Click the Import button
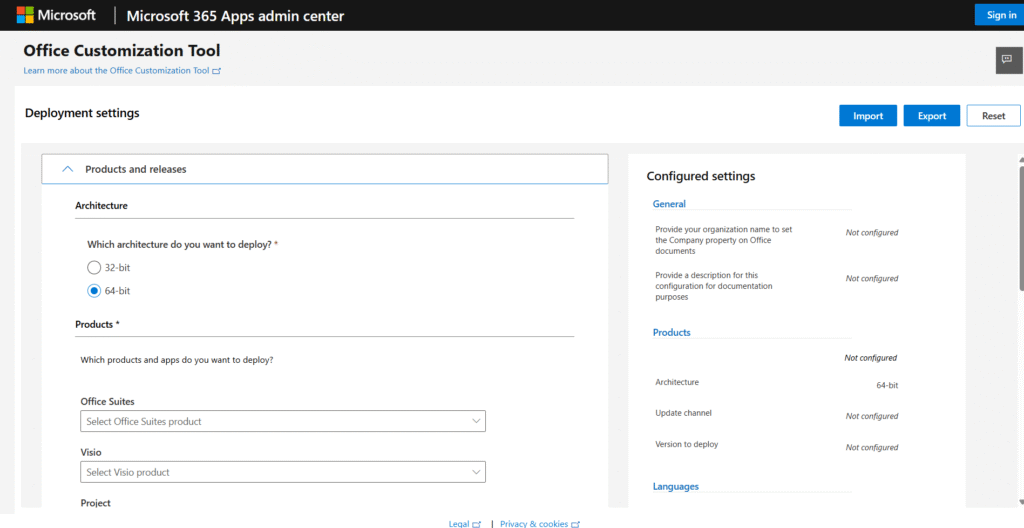 coord(868,116)
